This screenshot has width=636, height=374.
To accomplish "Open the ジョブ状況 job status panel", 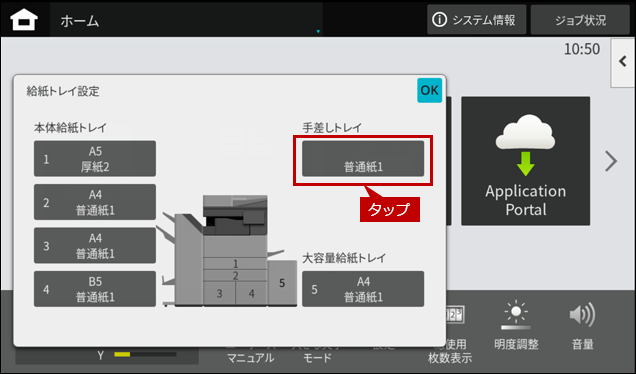I will click(580, 20).
